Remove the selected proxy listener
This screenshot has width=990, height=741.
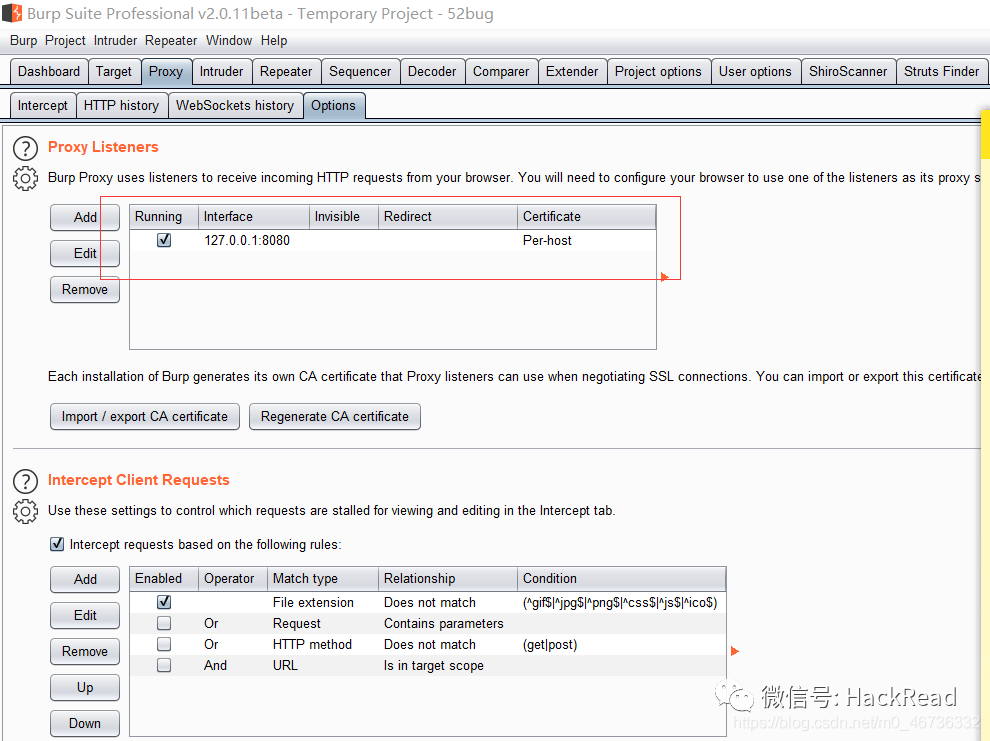click(85, 289)
